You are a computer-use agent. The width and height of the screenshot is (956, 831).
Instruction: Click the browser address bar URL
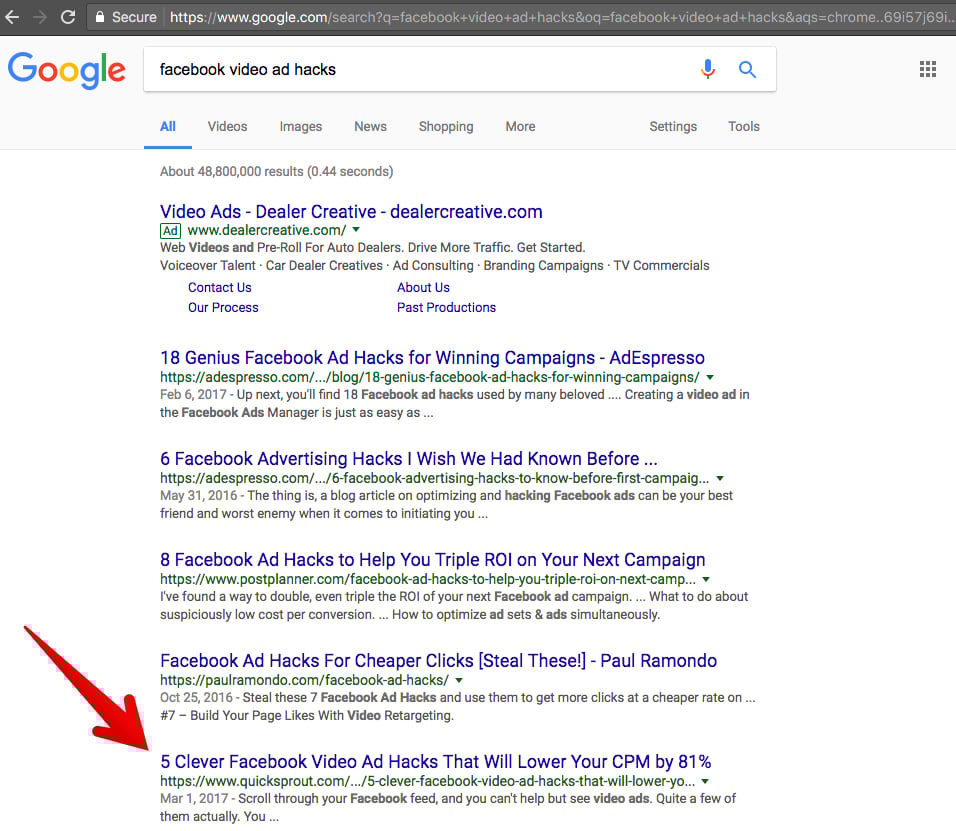[x=560, y=17]
